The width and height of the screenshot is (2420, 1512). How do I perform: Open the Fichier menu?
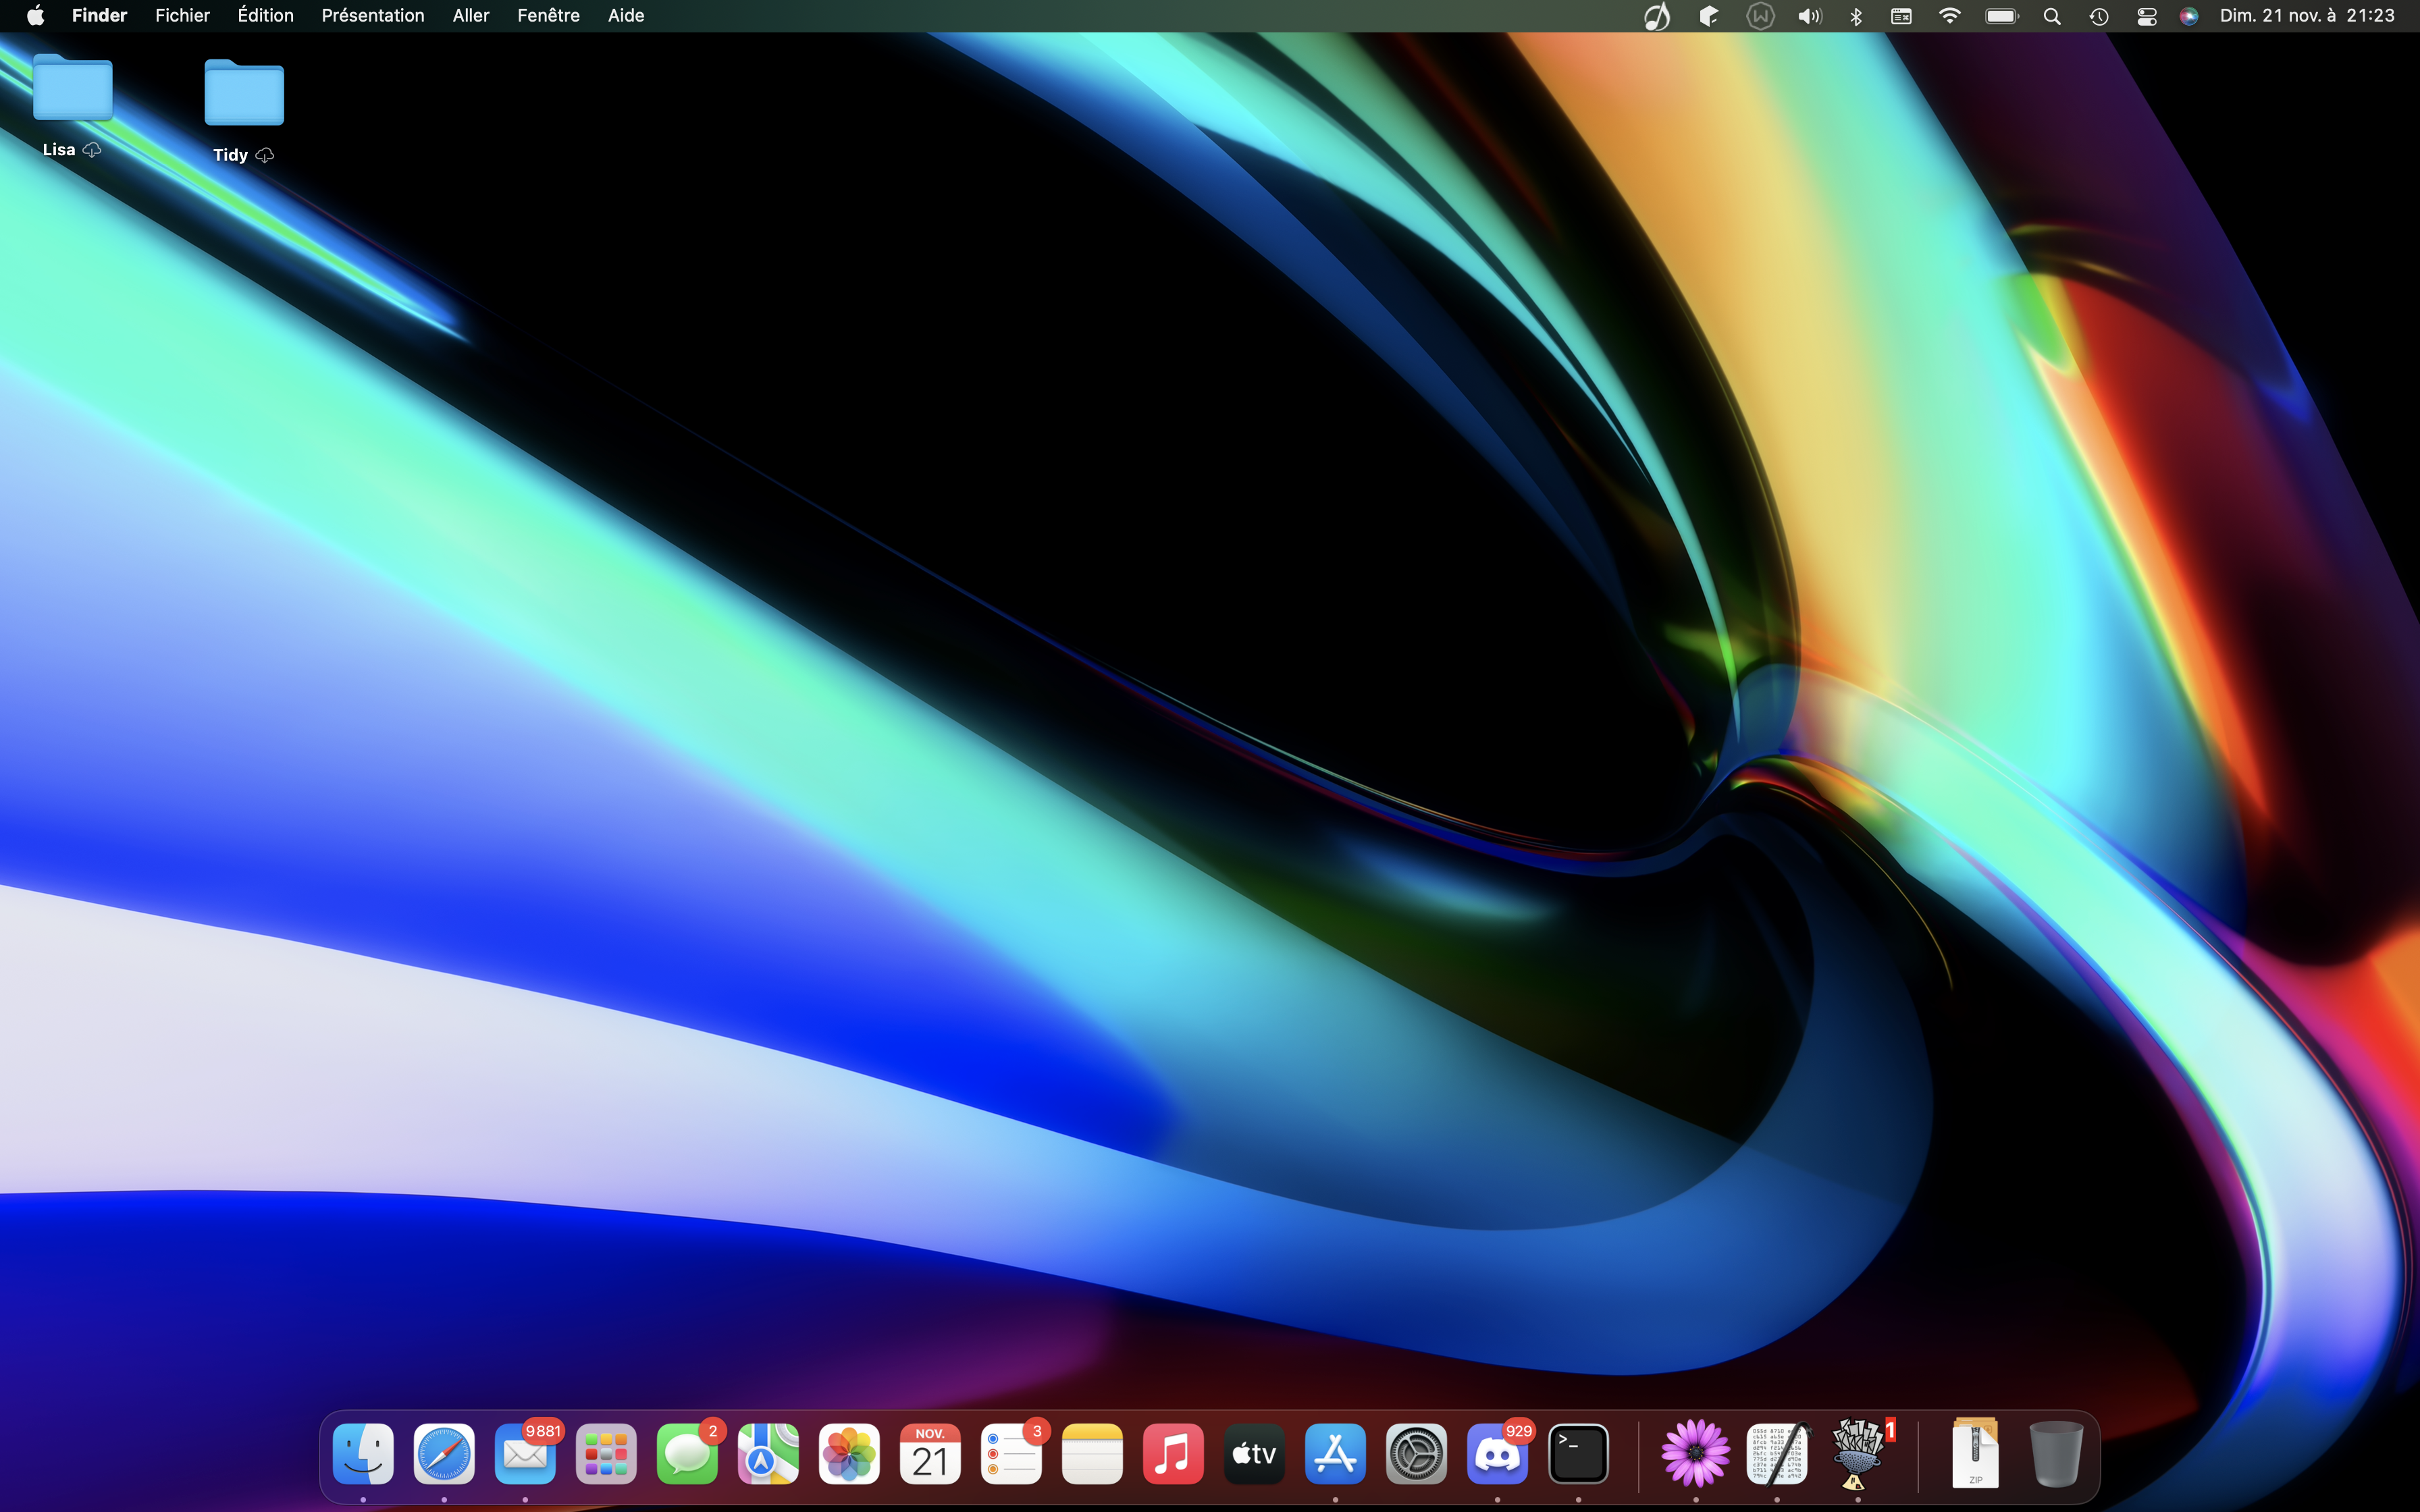(182, 16)
